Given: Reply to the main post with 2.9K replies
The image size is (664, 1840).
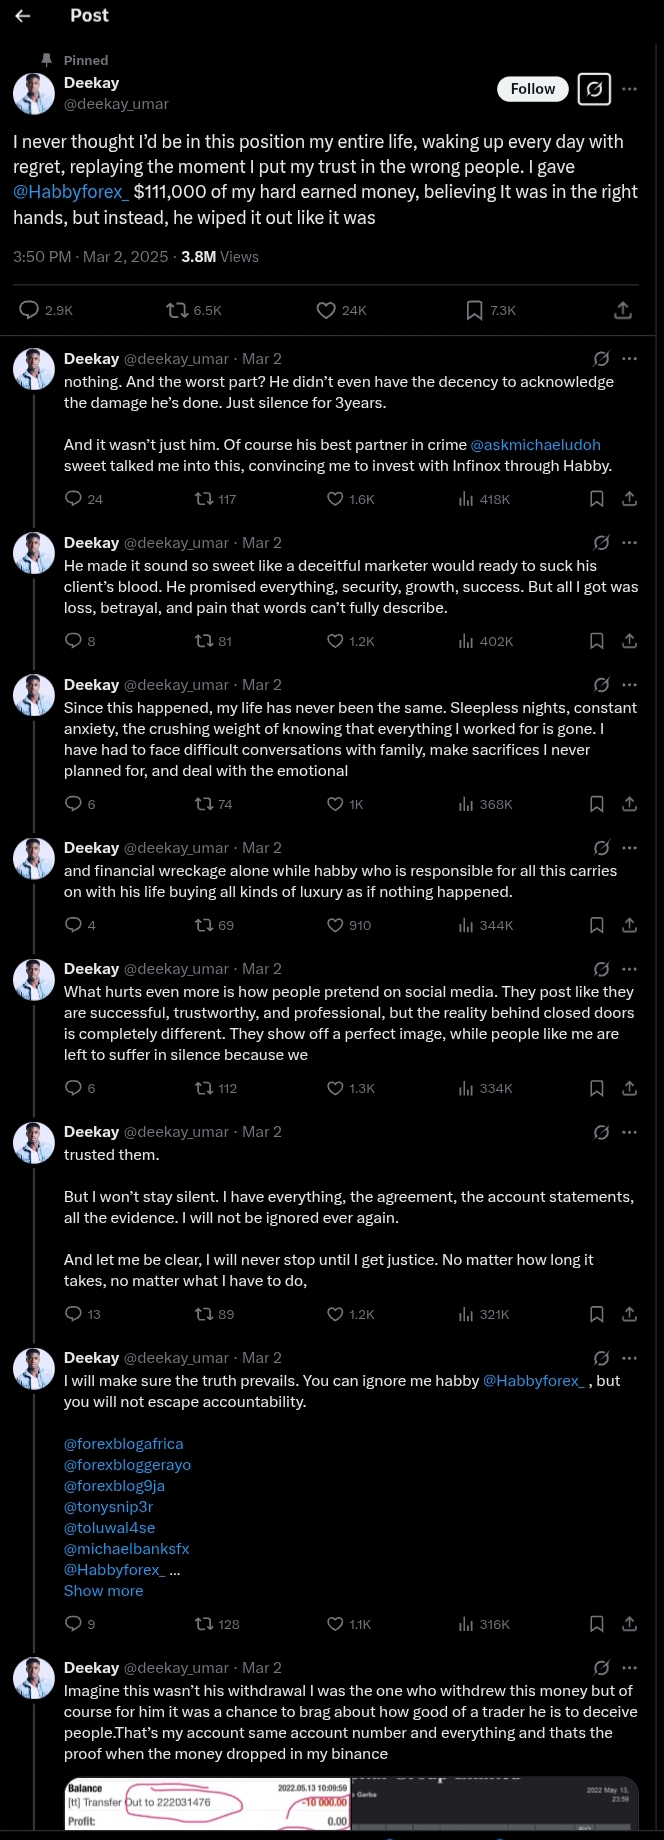Looking at the screenshot, I should [x=30, y=310].
